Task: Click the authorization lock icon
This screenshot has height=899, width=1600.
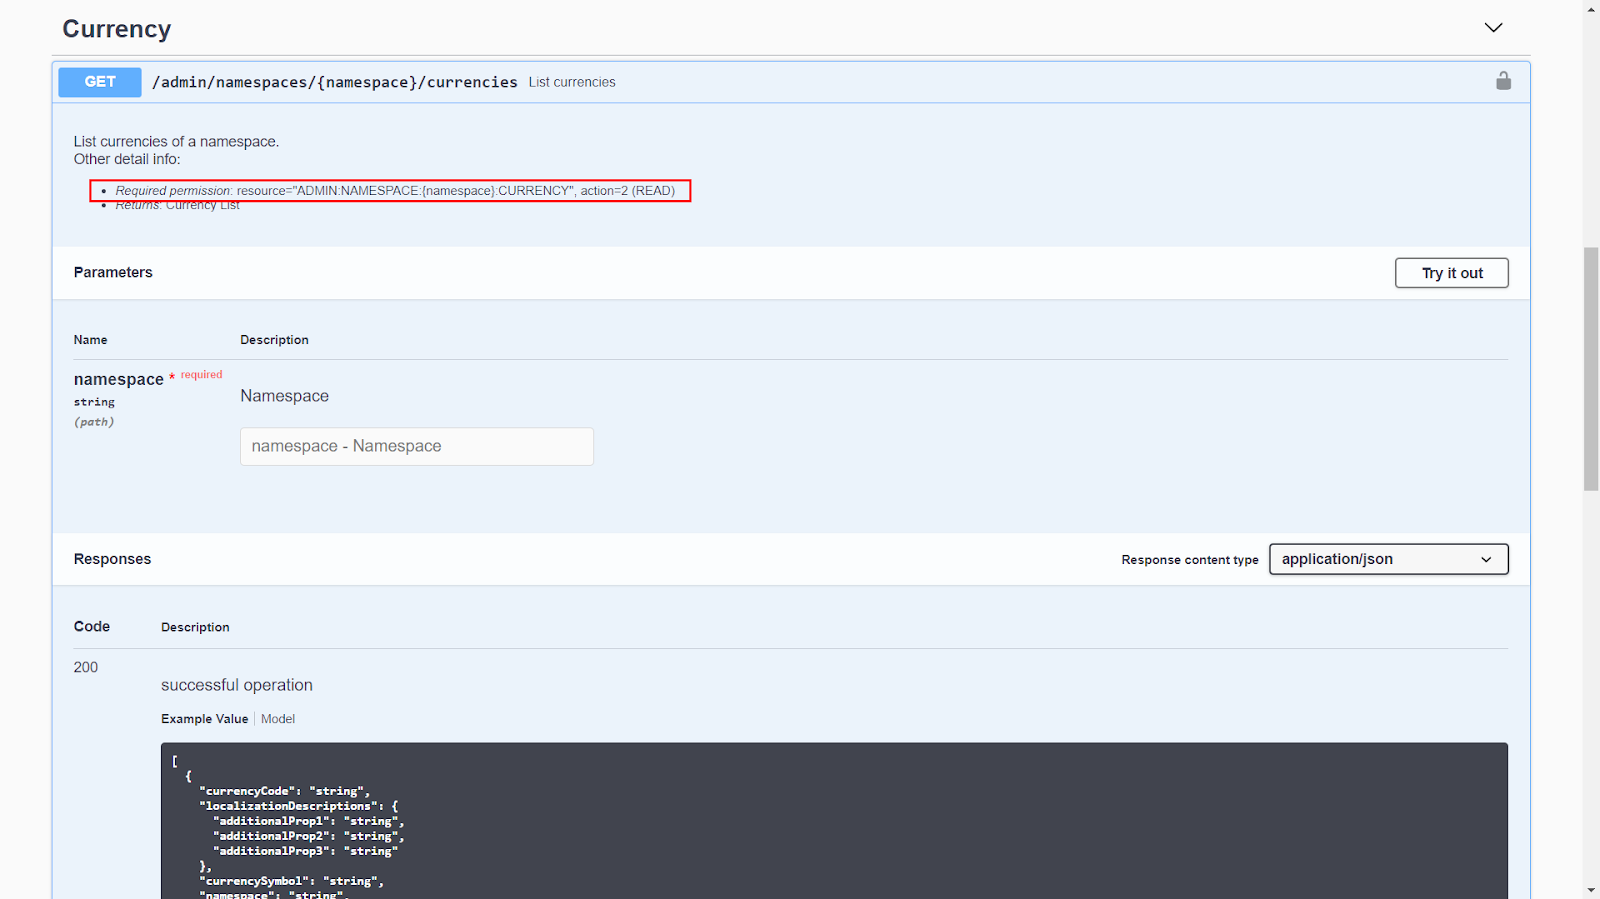Action: coord(1503,81)
